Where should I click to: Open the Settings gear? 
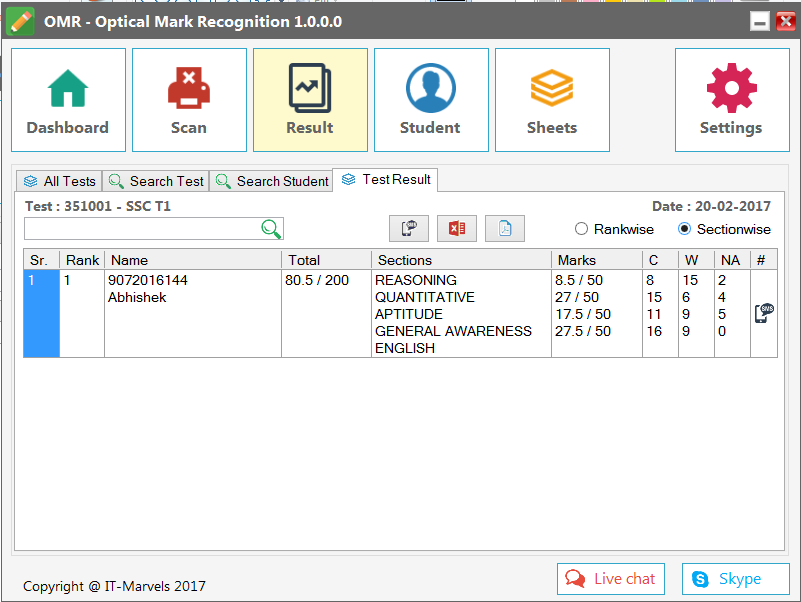(x=732, y=100)
